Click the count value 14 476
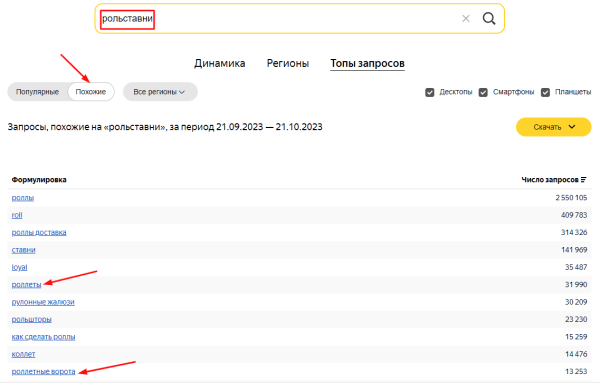Viewport: 600px width, 383px height. tap(576, 354)
